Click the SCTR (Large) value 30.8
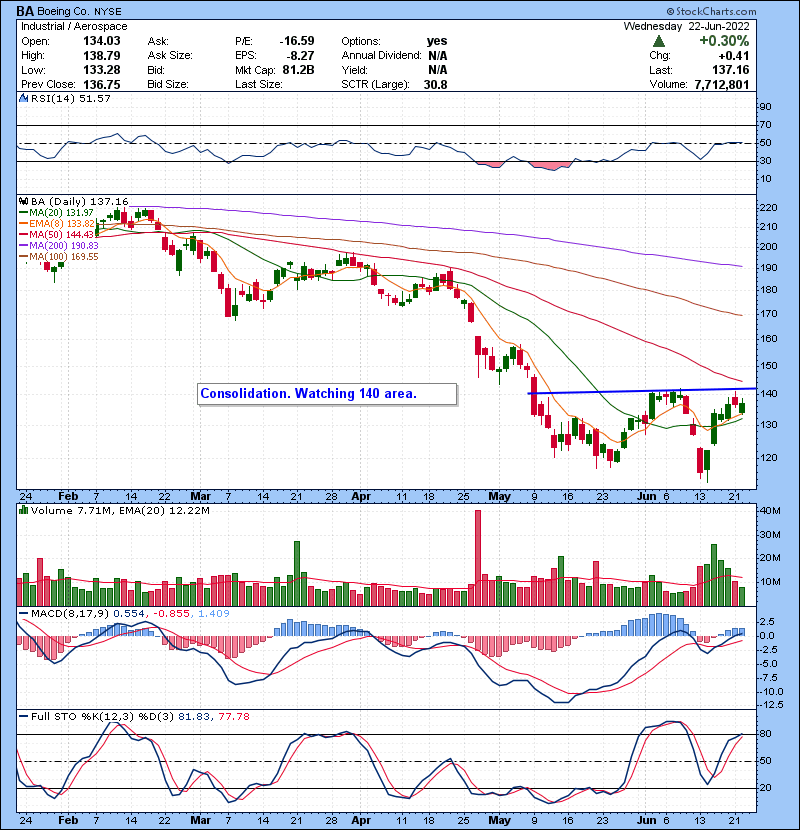 435,84
